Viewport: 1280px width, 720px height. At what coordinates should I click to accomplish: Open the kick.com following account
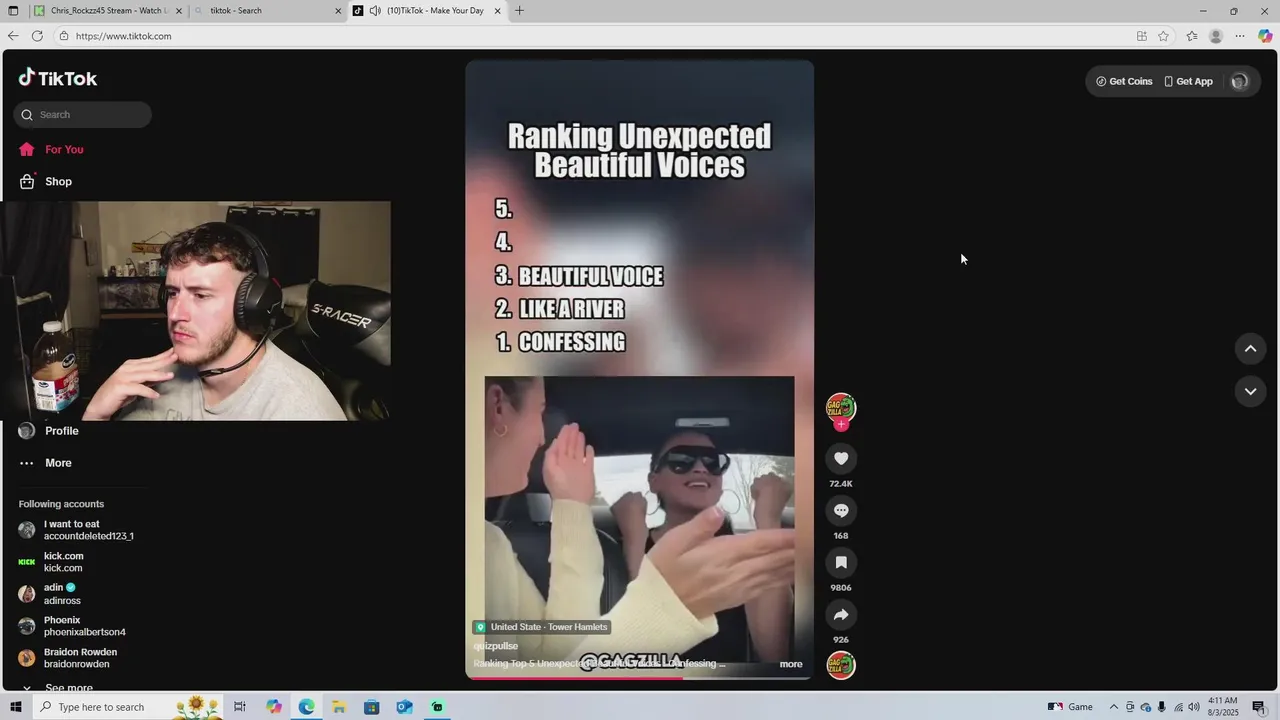51,562
